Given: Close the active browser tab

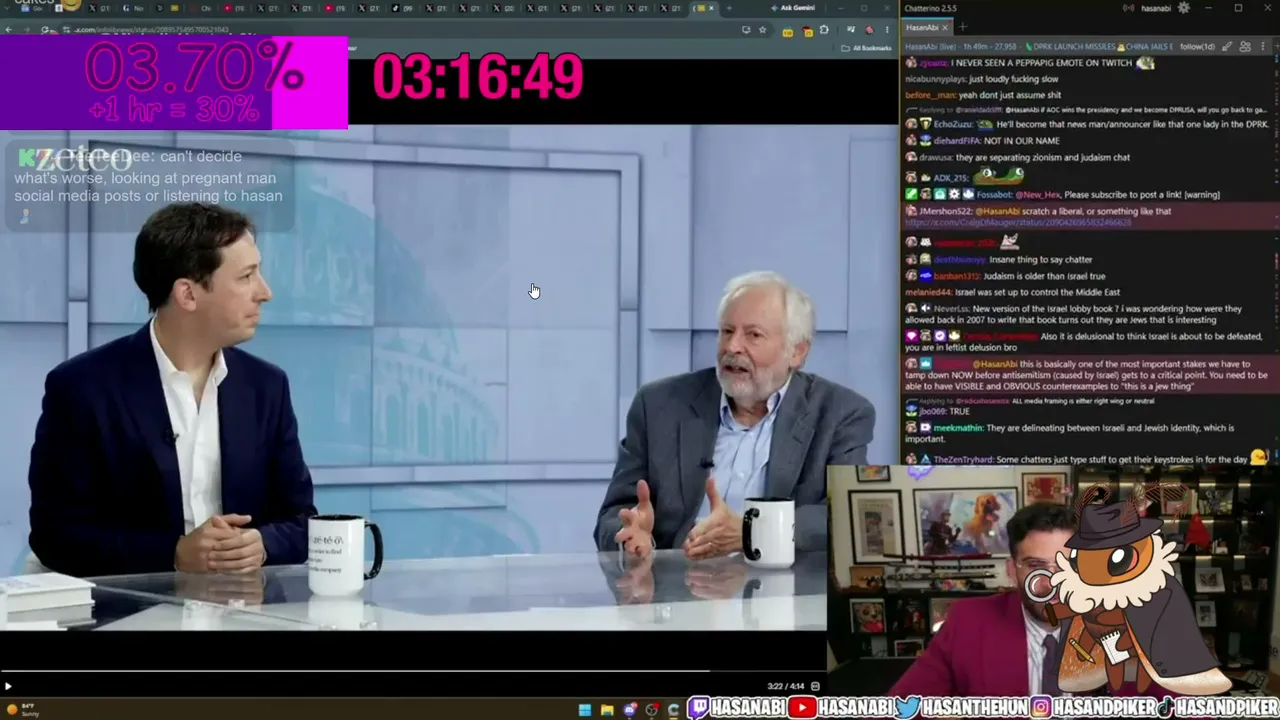Looking at the screenshot, I should tap(711, 8).
